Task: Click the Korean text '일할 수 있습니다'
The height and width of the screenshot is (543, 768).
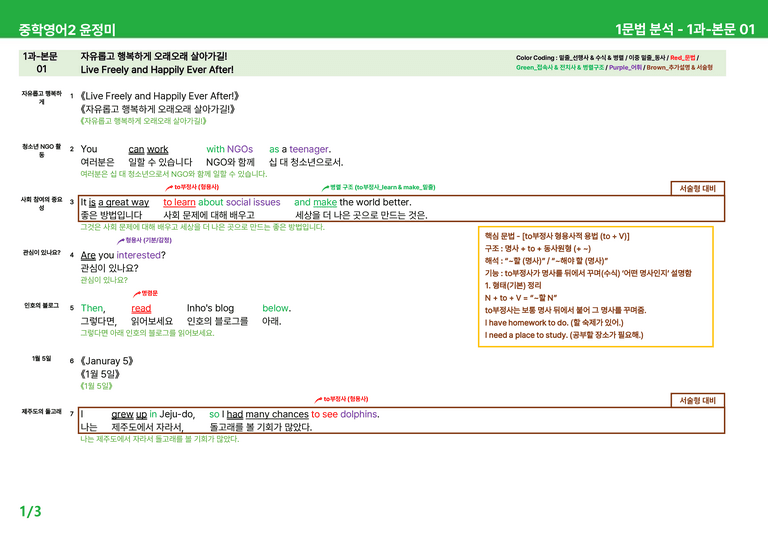Action: pos(160,162)
